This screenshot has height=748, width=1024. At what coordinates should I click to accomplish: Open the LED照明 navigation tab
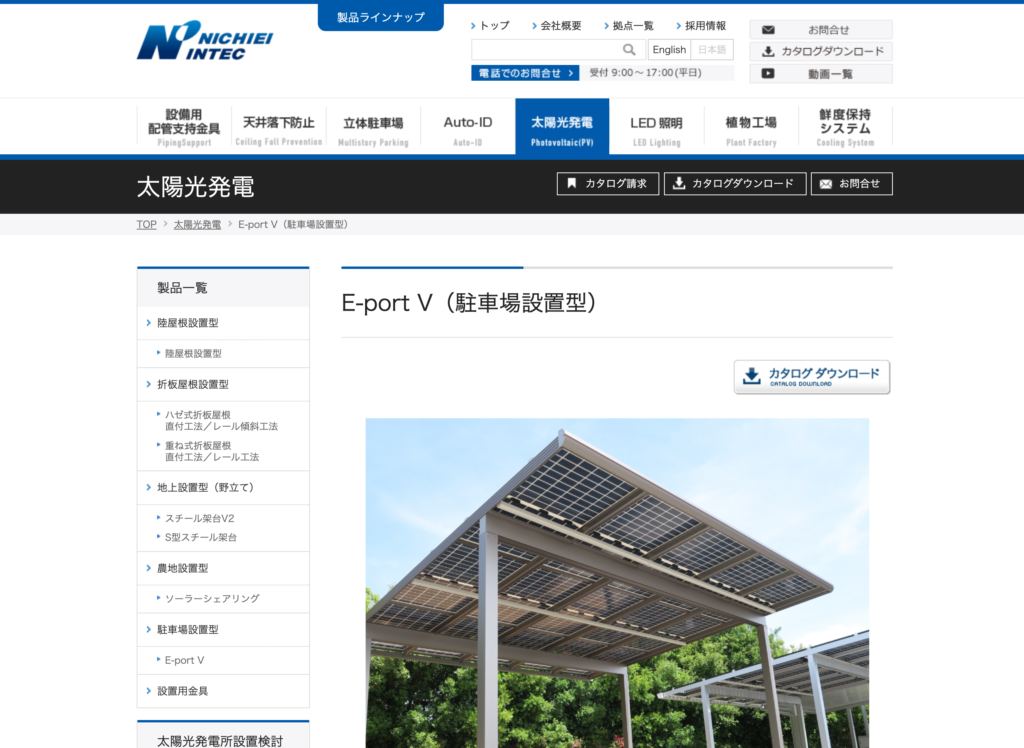(656, 127)
